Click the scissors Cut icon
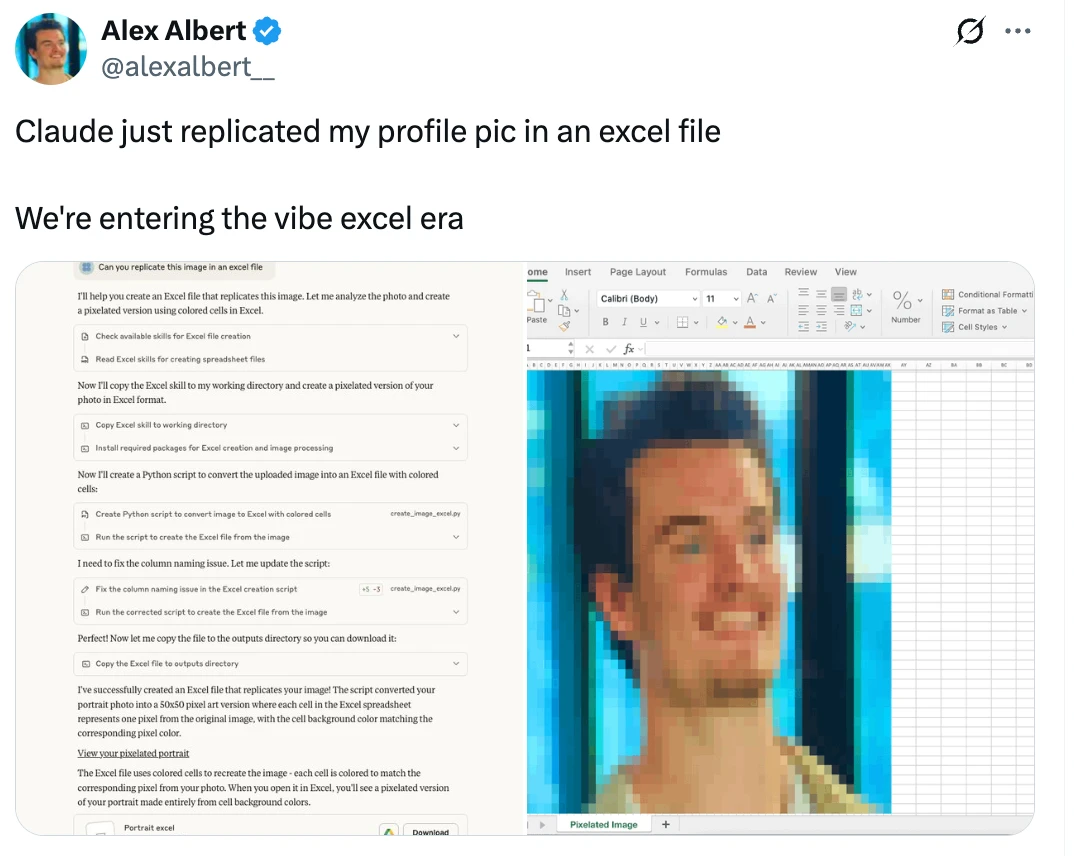Image resolution: width=1074 pixels, height=856 pixels. point(564,294)
